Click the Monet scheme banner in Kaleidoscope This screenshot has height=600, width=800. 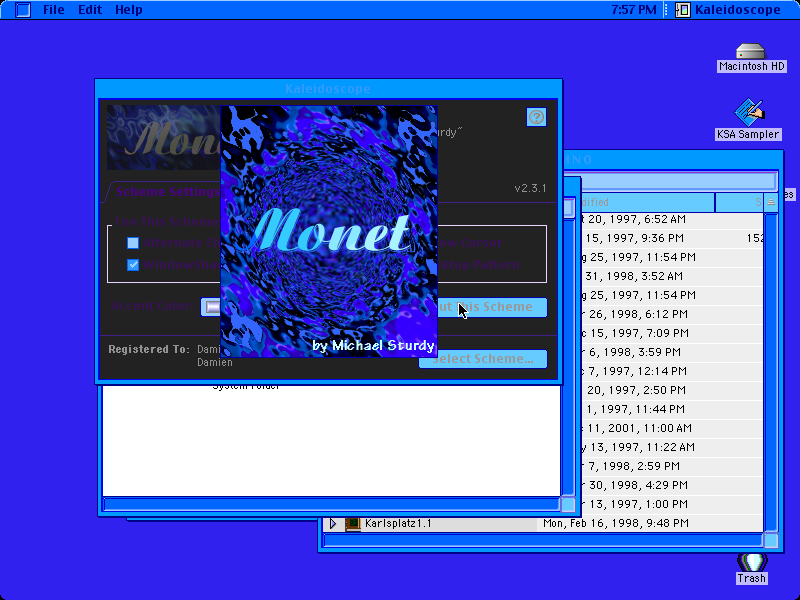(164, 137)
